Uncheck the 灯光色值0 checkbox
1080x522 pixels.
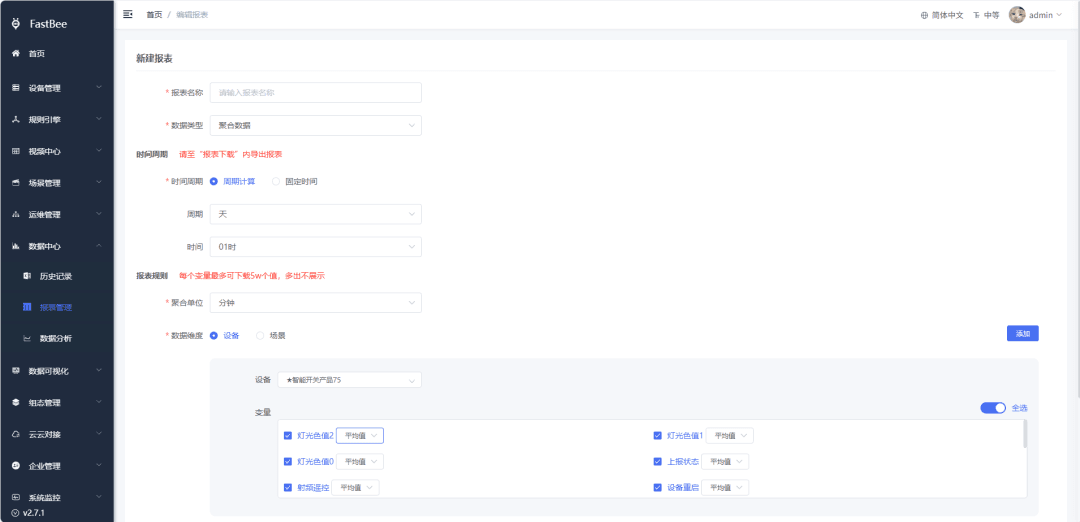pos(288,461)
